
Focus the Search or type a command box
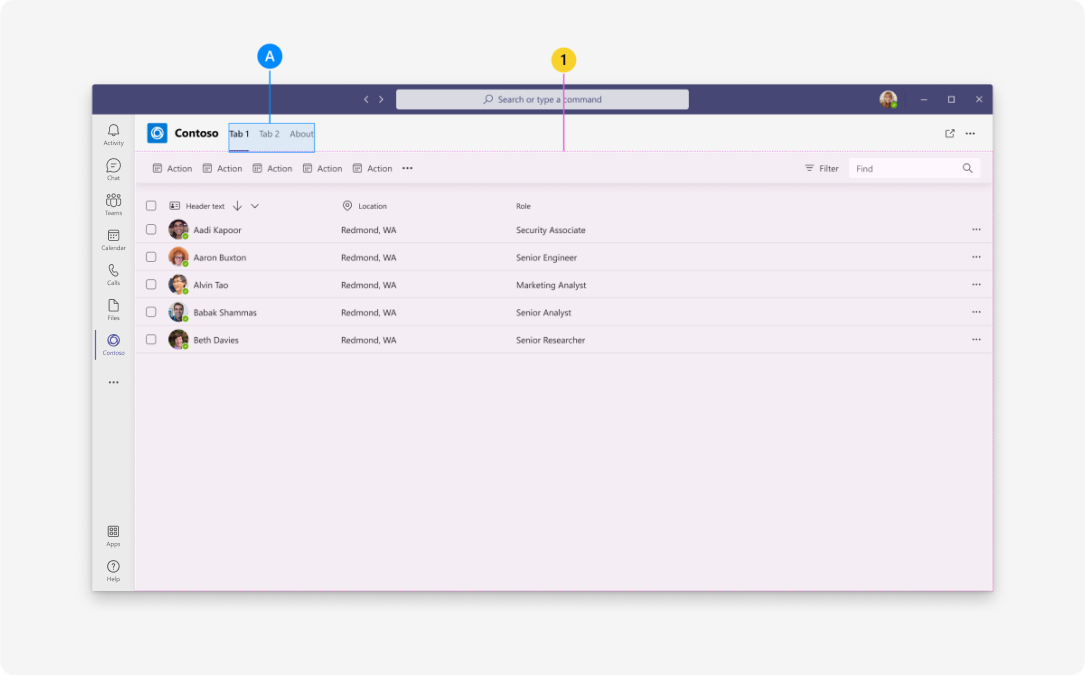click(542, 99)
